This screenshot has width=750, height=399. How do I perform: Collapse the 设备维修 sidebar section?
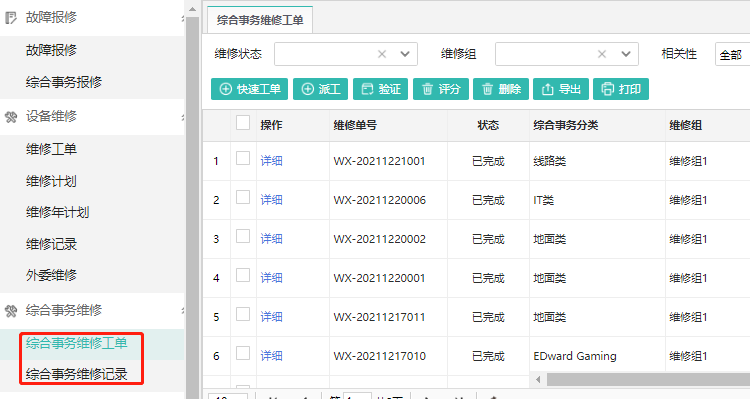click(x=183, y=117)
